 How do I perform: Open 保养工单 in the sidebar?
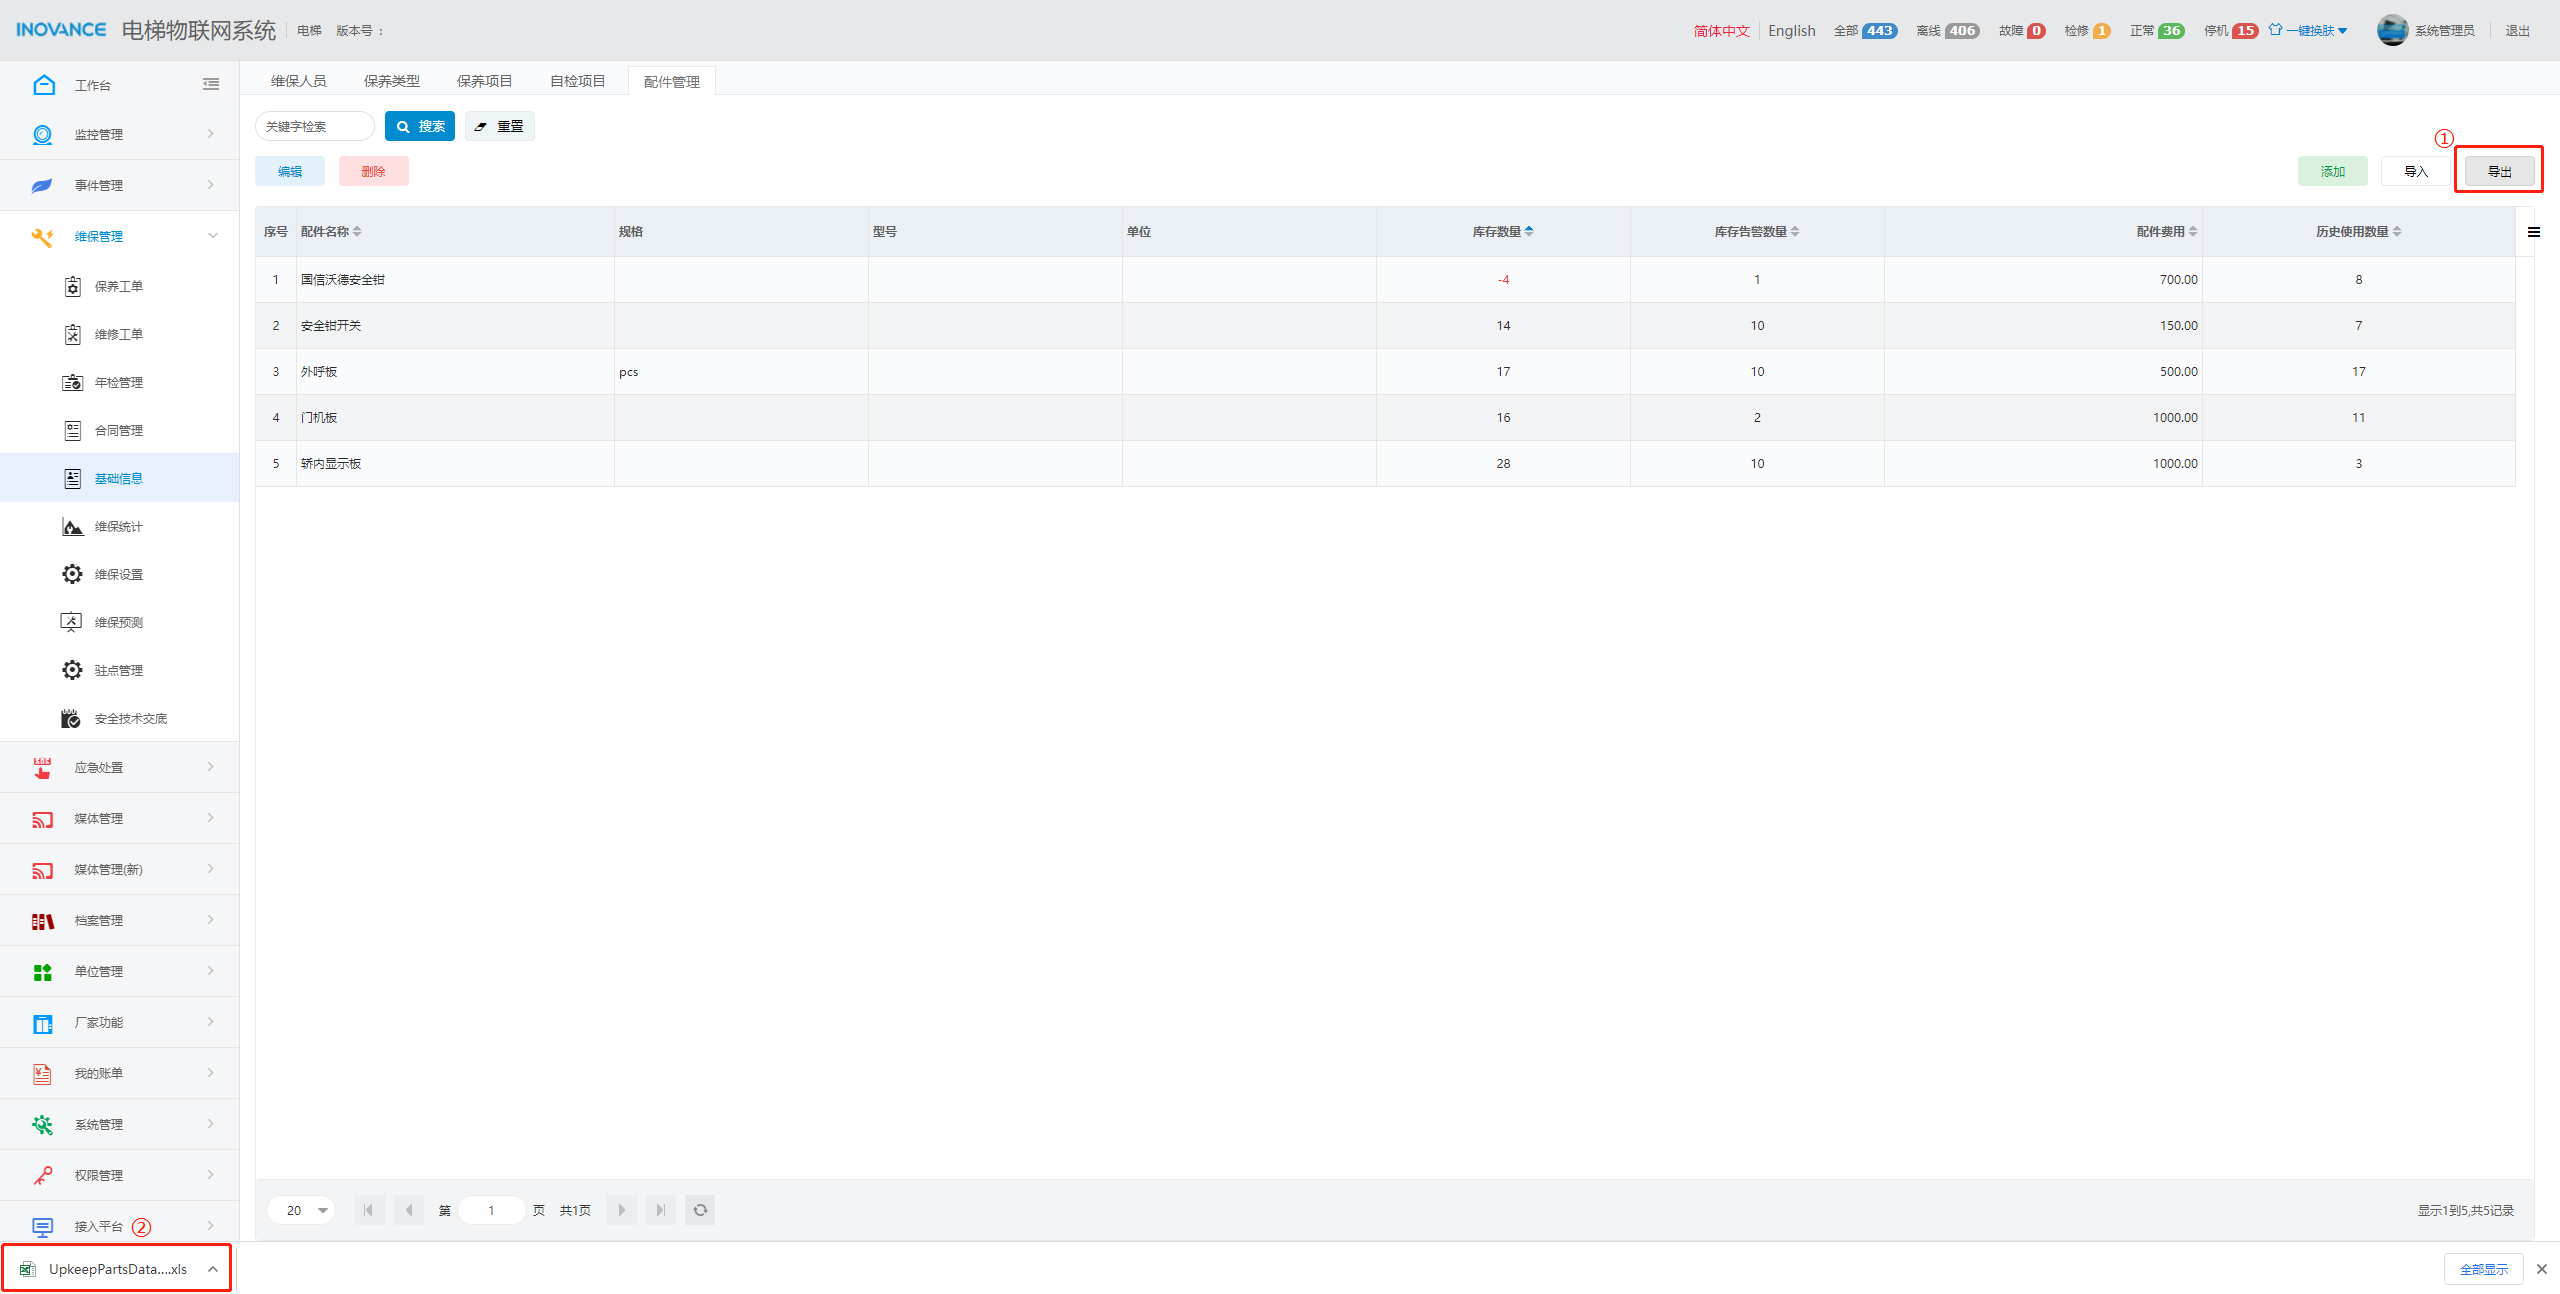[118, 287]
